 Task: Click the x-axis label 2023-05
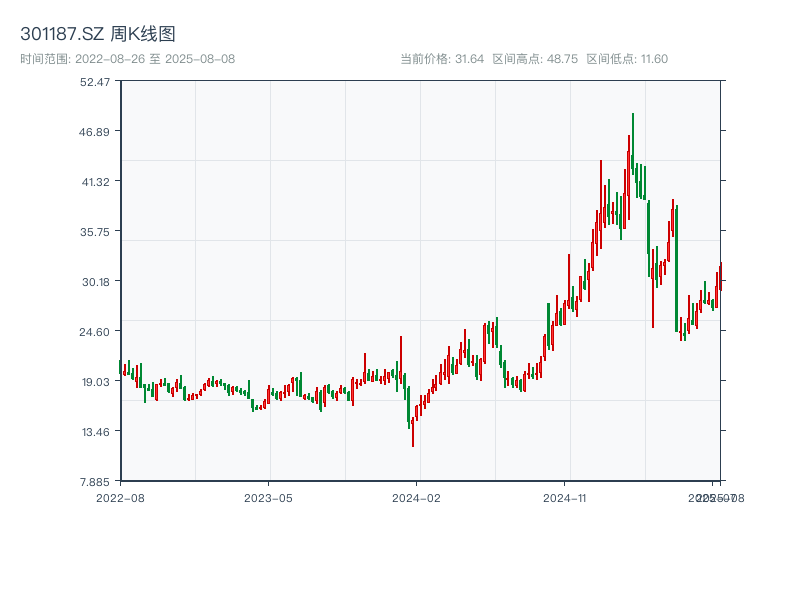pyautogui.click(x=268, y=498)
